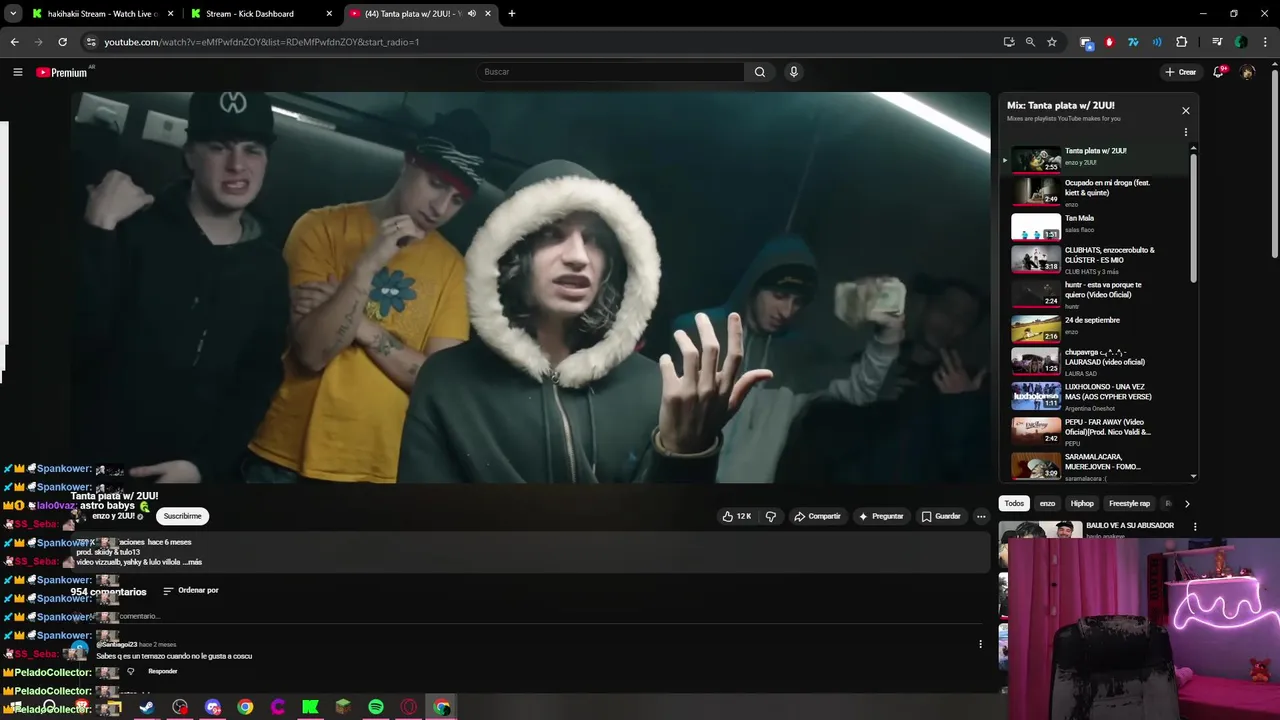Viewport: 1280px width, 720px height.
Task: Expand description with ...más
Action: point(192,562)
